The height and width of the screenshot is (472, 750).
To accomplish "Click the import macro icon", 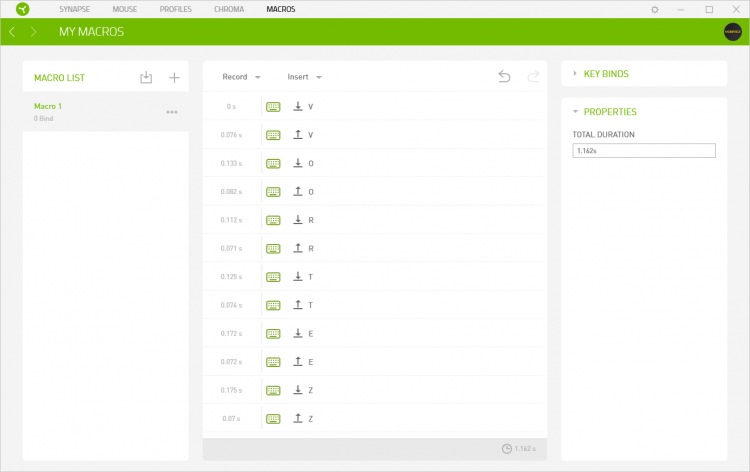I will (146, 77).
